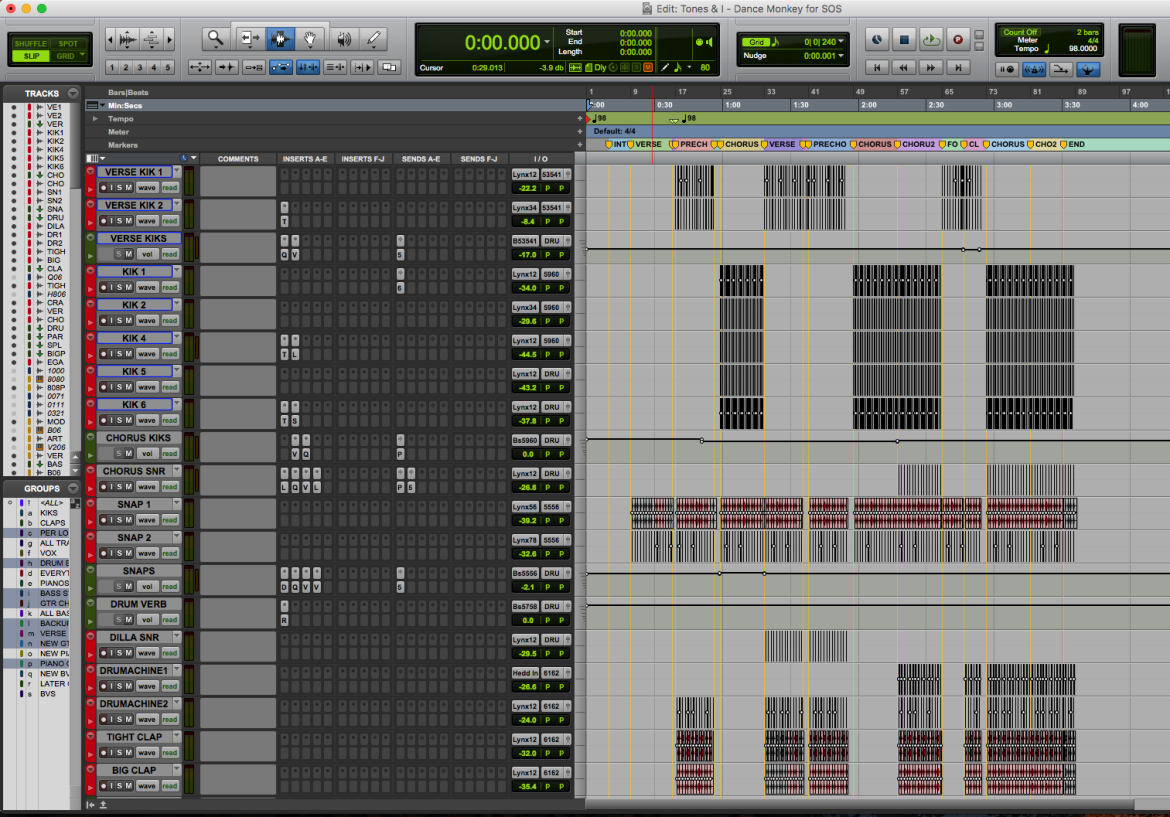1170x817 pixels.
Task: Jump to end with Go to End button
Action: pos(958,68)
